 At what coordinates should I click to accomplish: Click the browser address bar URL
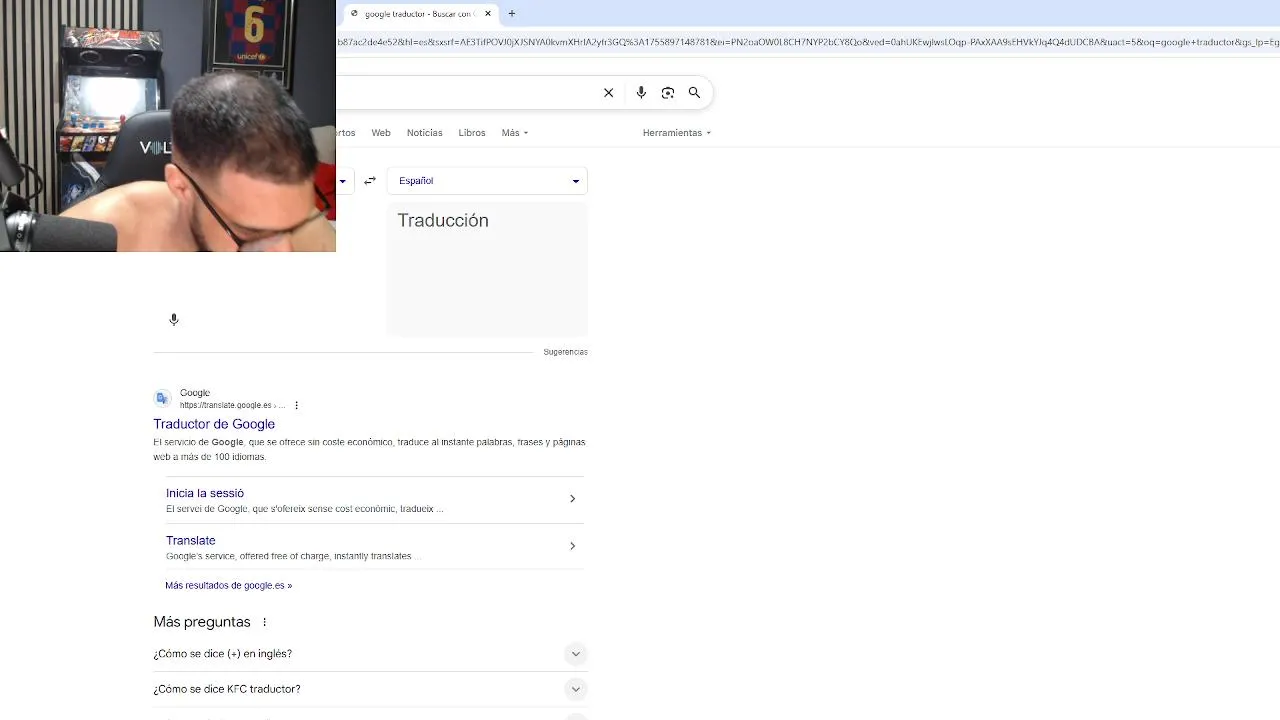(x=808, y=42)
